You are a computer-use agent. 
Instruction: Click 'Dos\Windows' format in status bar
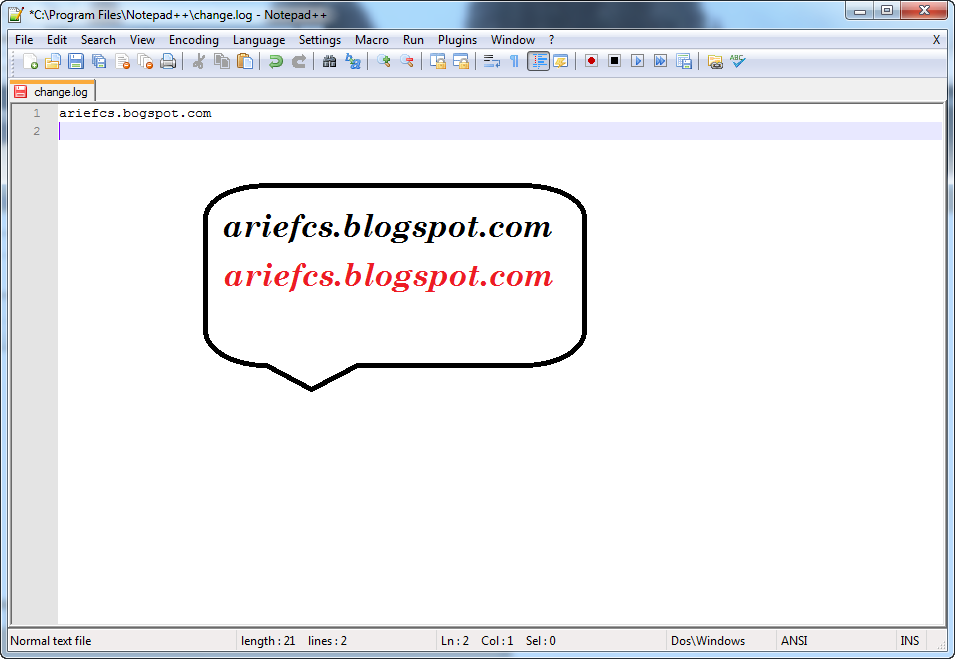(708, 641)
